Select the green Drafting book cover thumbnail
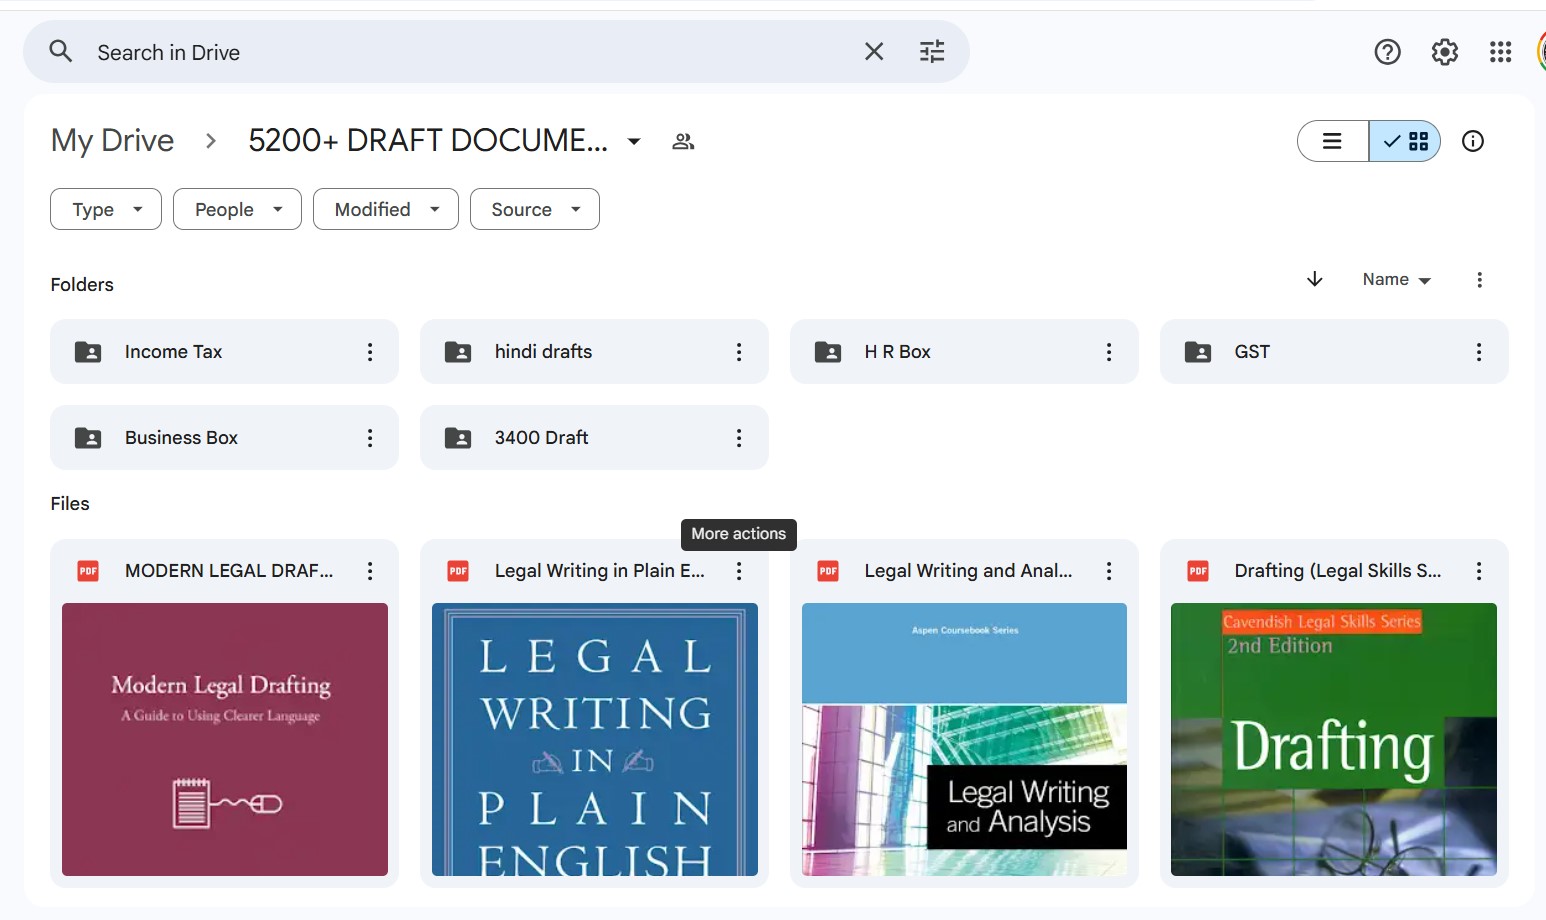1546x920 pixels. point(1334,739)
